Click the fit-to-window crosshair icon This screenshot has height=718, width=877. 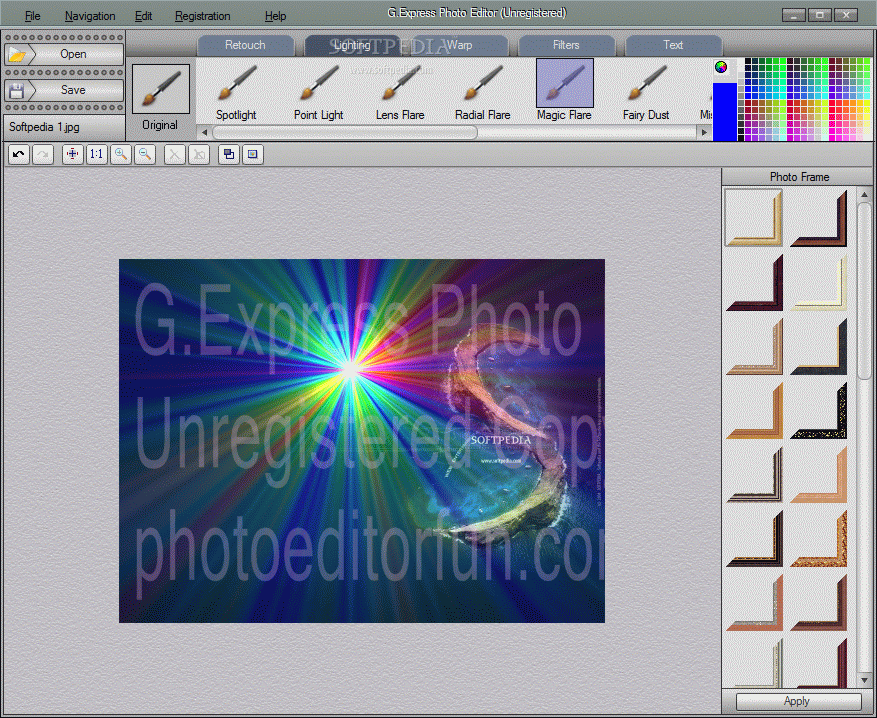[73, 154]
